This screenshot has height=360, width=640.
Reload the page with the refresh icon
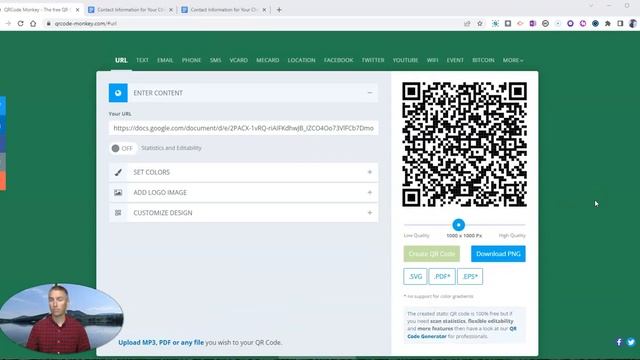tap(20, 24)
